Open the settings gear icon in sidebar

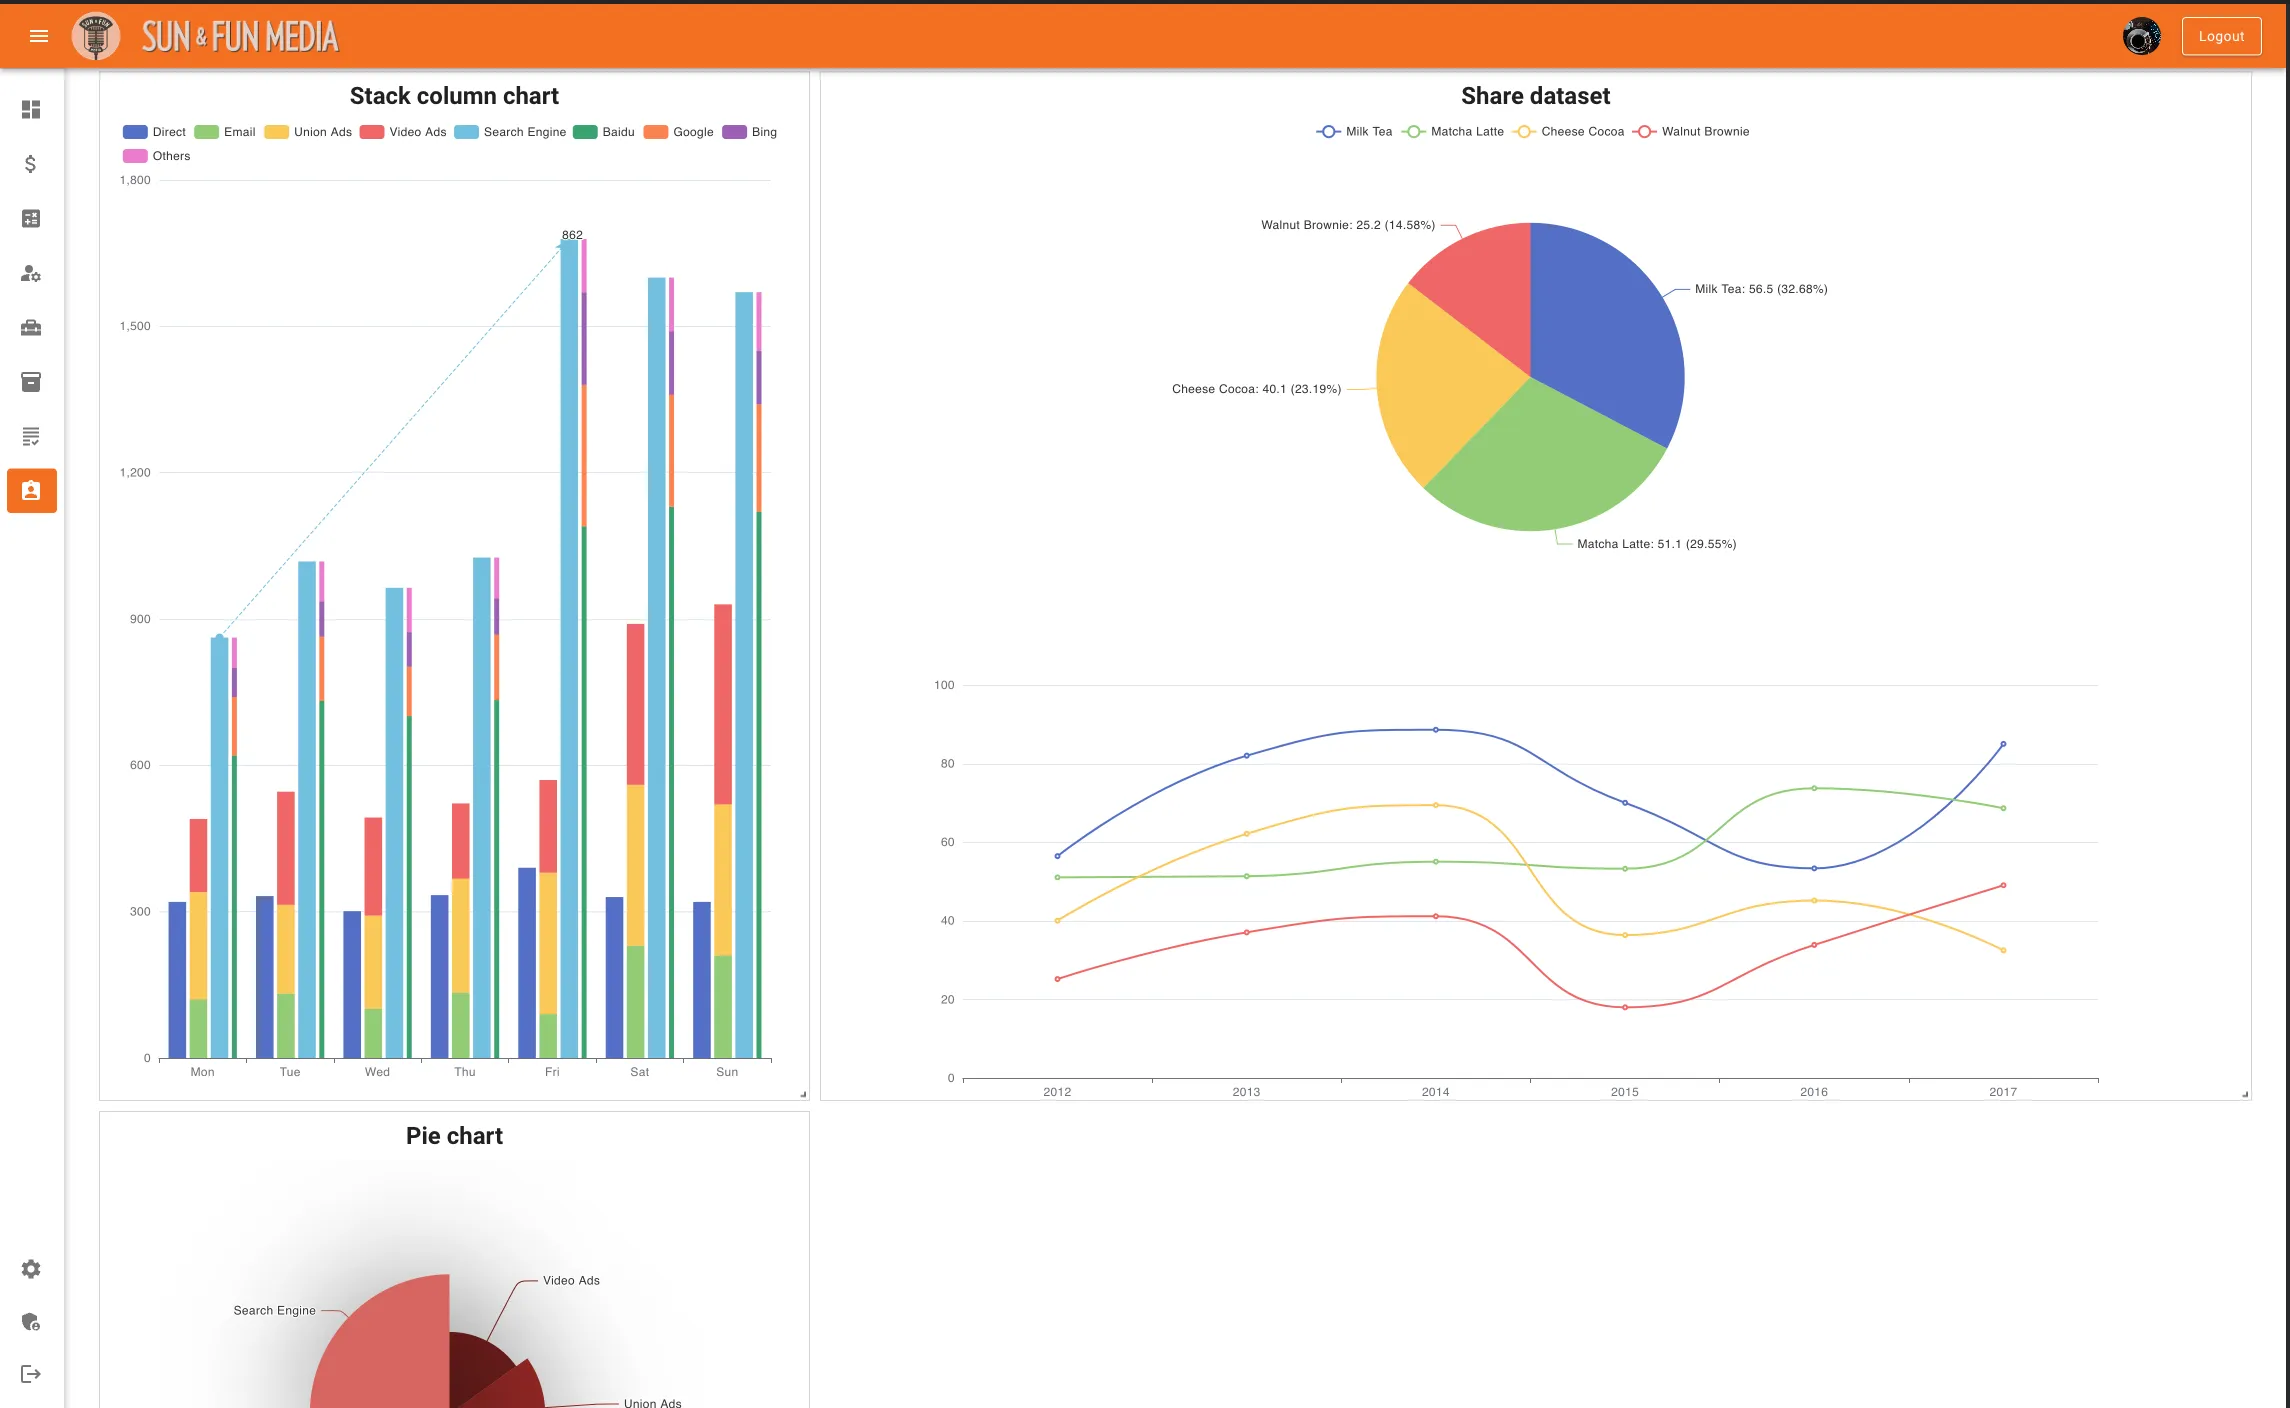(31, 1269)
